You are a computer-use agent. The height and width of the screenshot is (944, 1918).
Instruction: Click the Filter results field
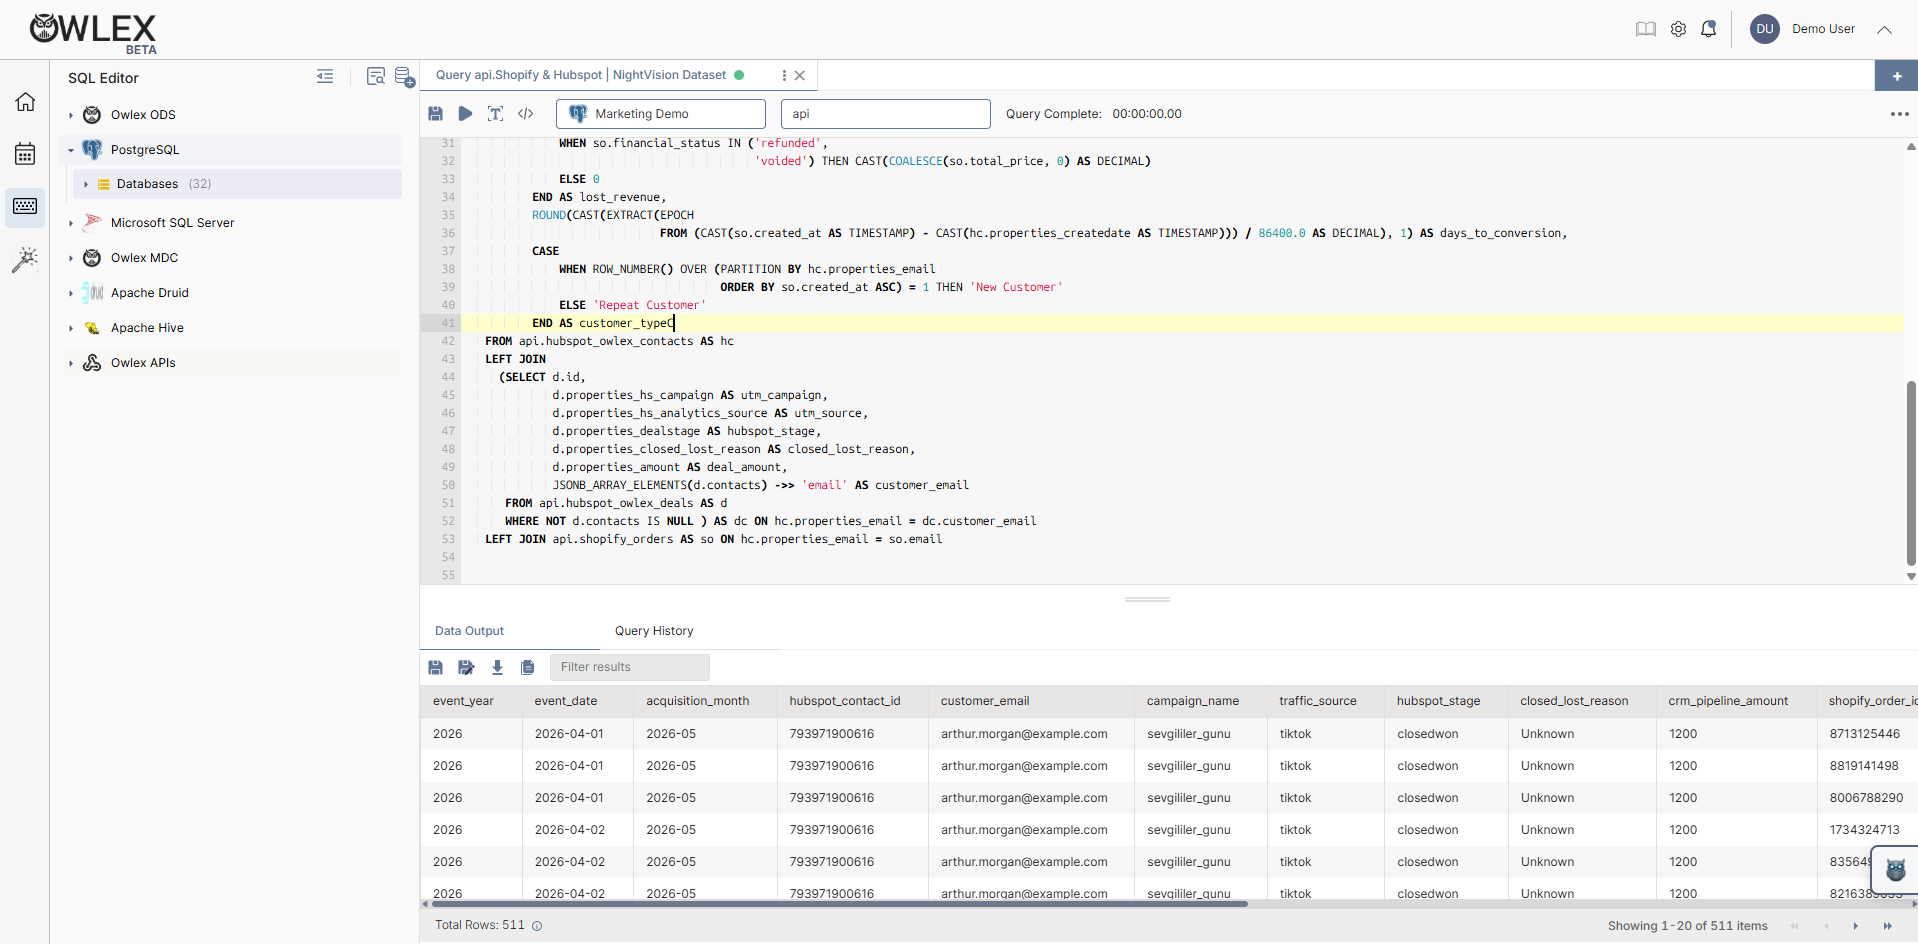click(630, 667)
